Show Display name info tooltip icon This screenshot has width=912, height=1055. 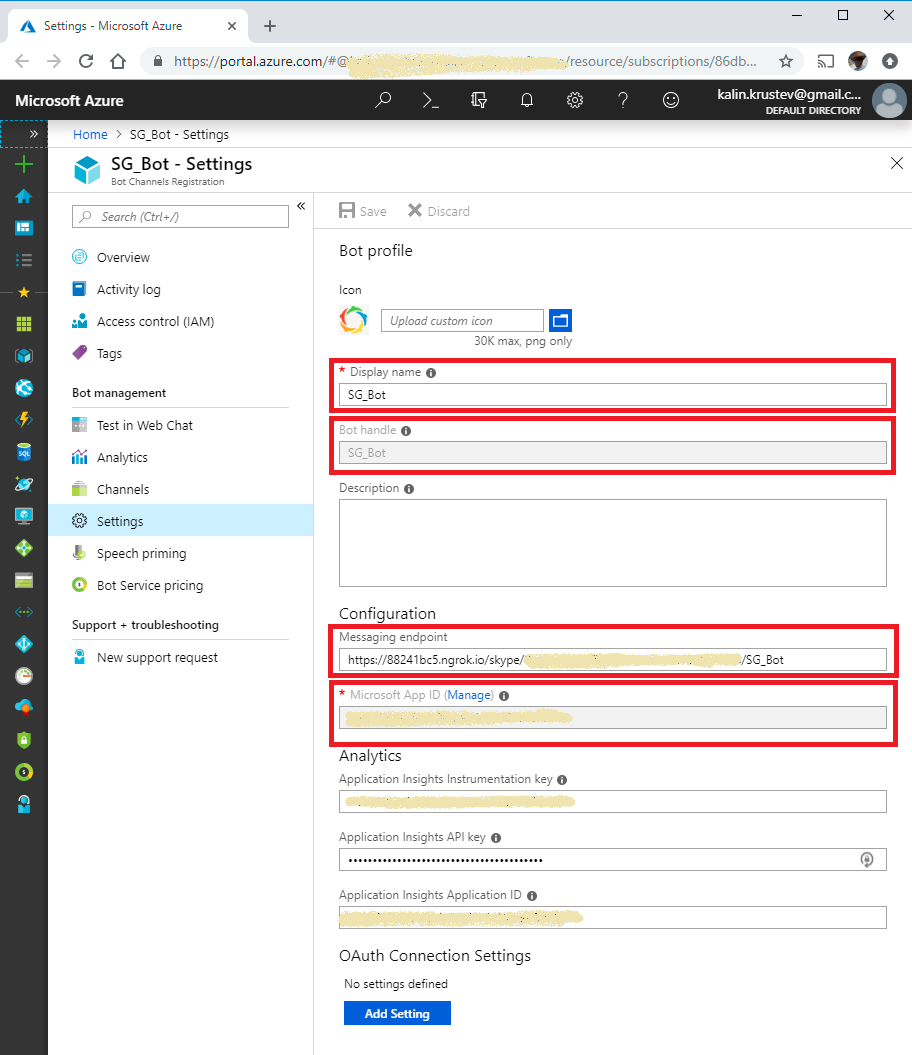click(x=431, y=373)
